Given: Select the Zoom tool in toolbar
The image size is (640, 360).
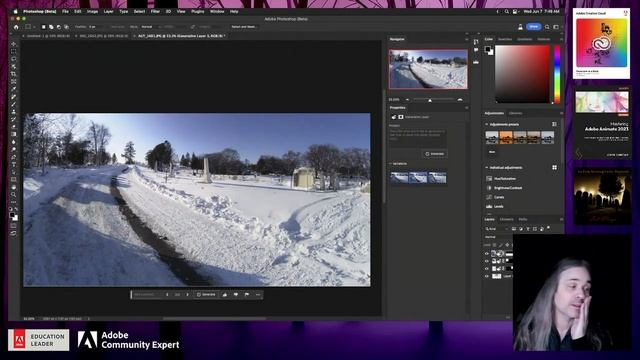Looking at the screenshot, I should click(13, 195).
